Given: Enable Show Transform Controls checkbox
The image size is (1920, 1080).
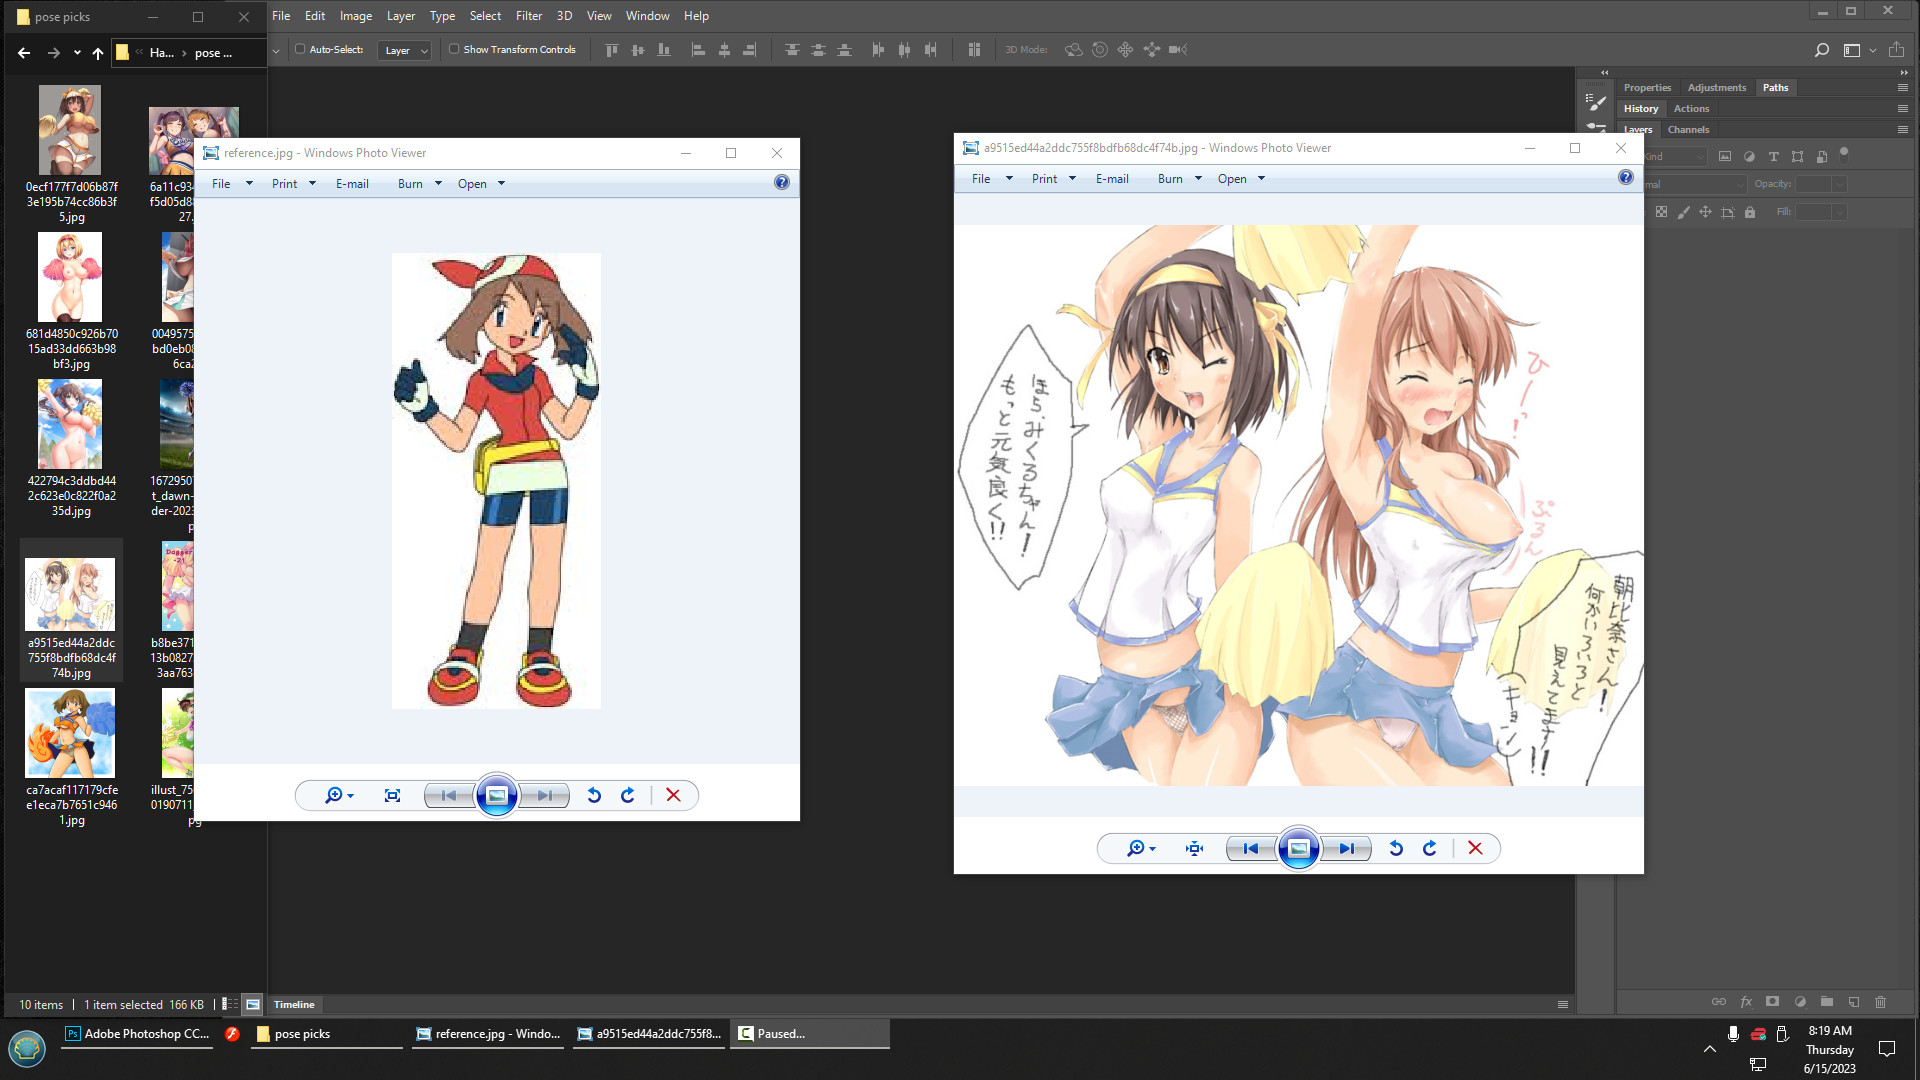Looking at the screenshot, I should (x=454, y=49).
